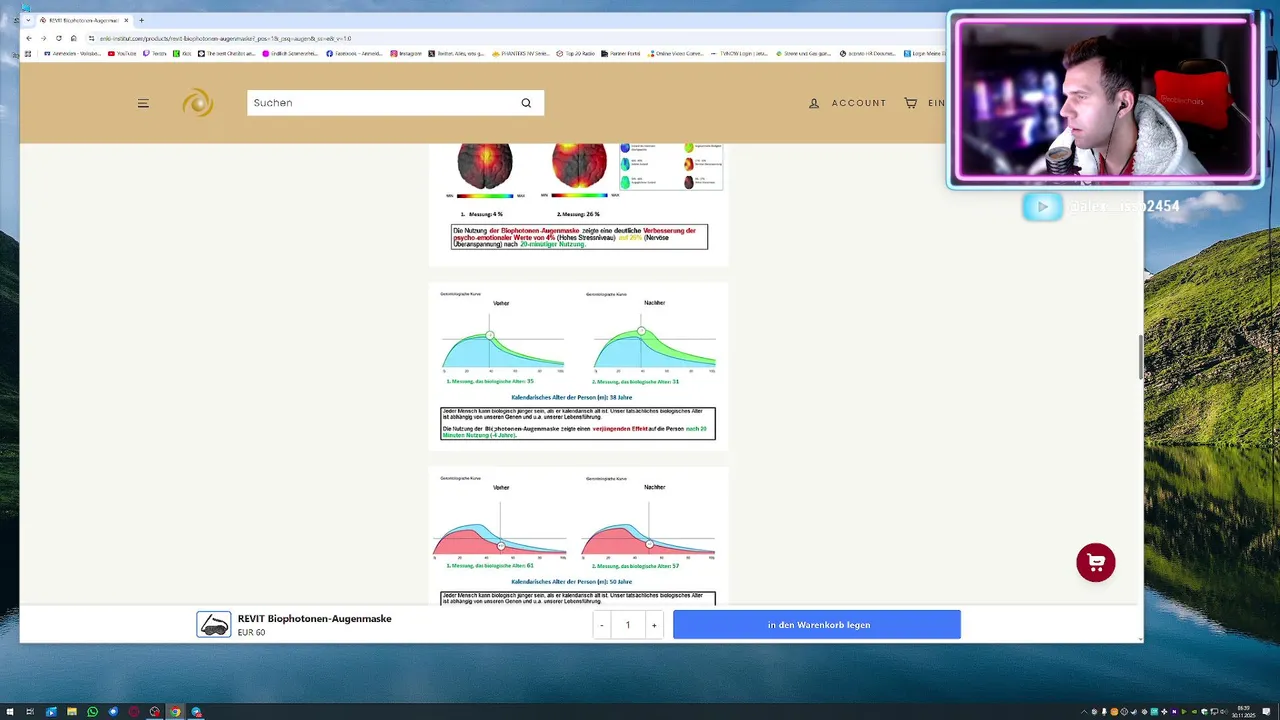Click the golden spiral site logo
The height and width of the screenshot is (720, 1280).
[x=197, y=103]
